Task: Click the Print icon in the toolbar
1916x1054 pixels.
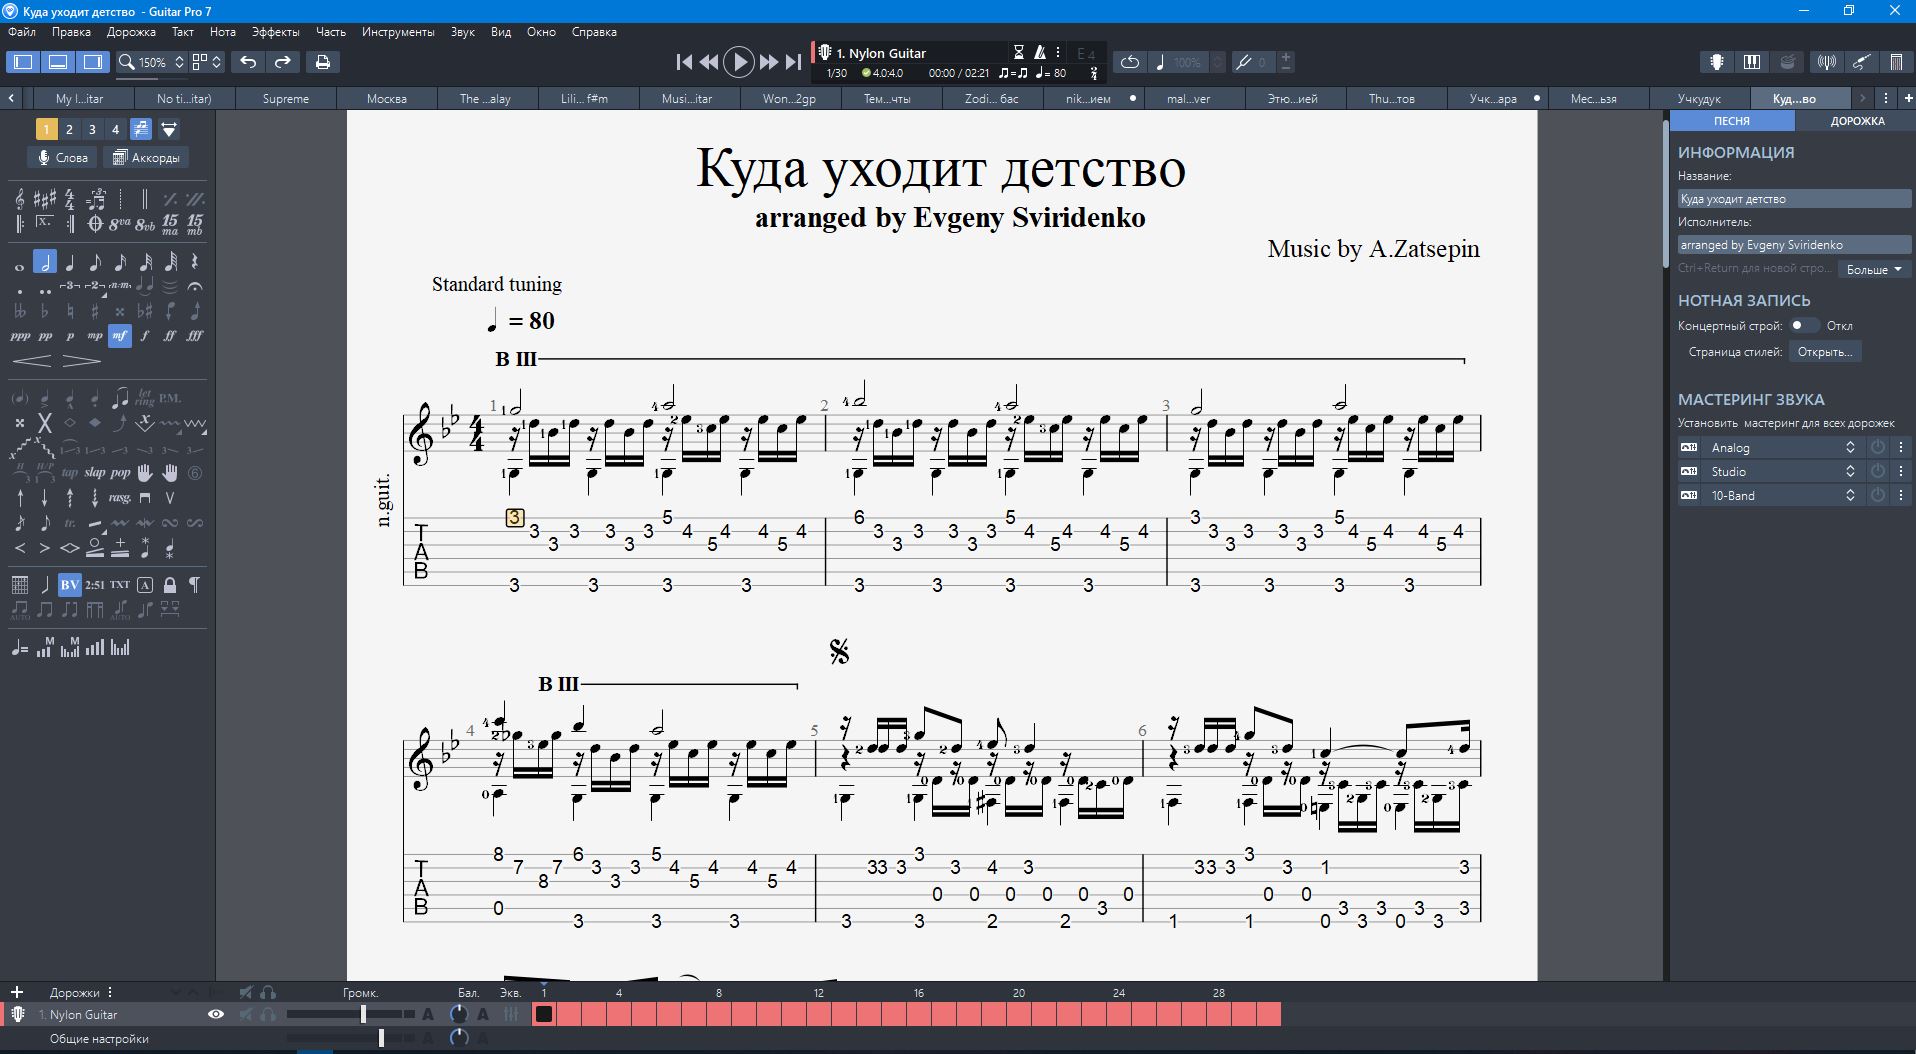Action: coord(322,62)
